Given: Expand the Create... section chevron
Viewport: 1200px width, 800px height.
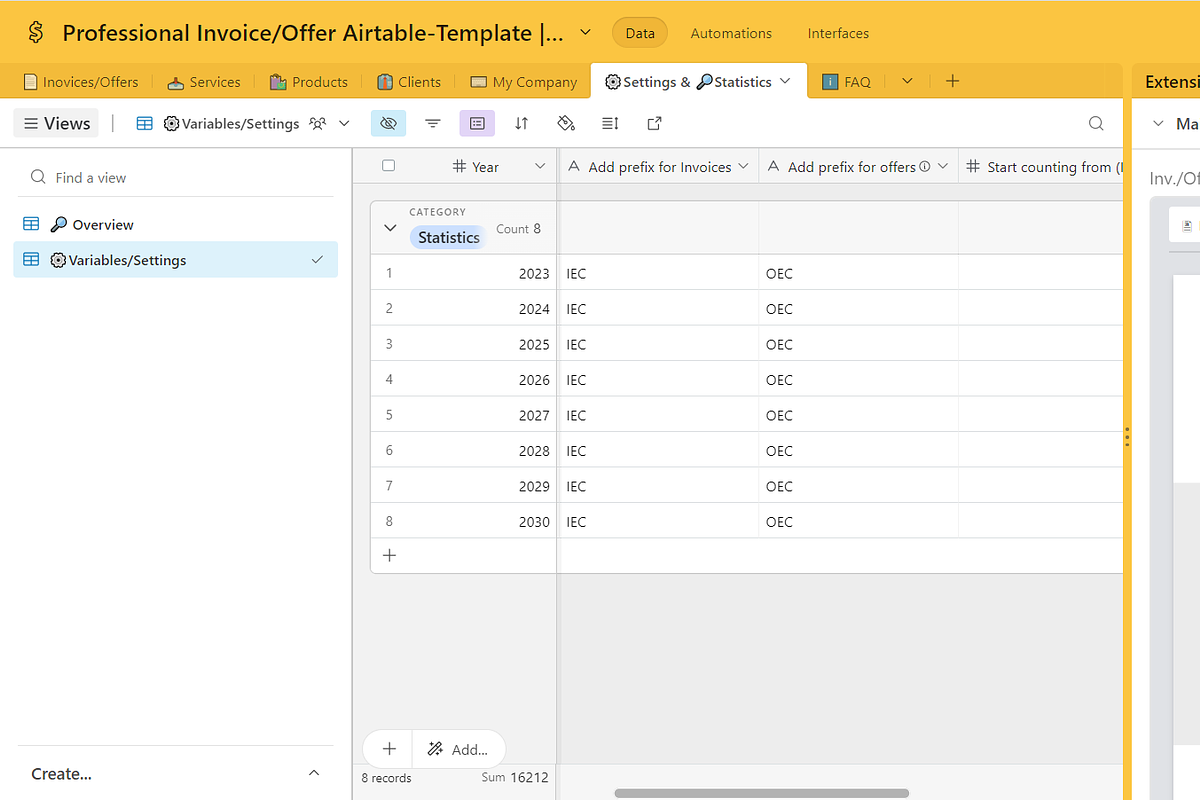Looking at the screenshot, I should (314, 773).
